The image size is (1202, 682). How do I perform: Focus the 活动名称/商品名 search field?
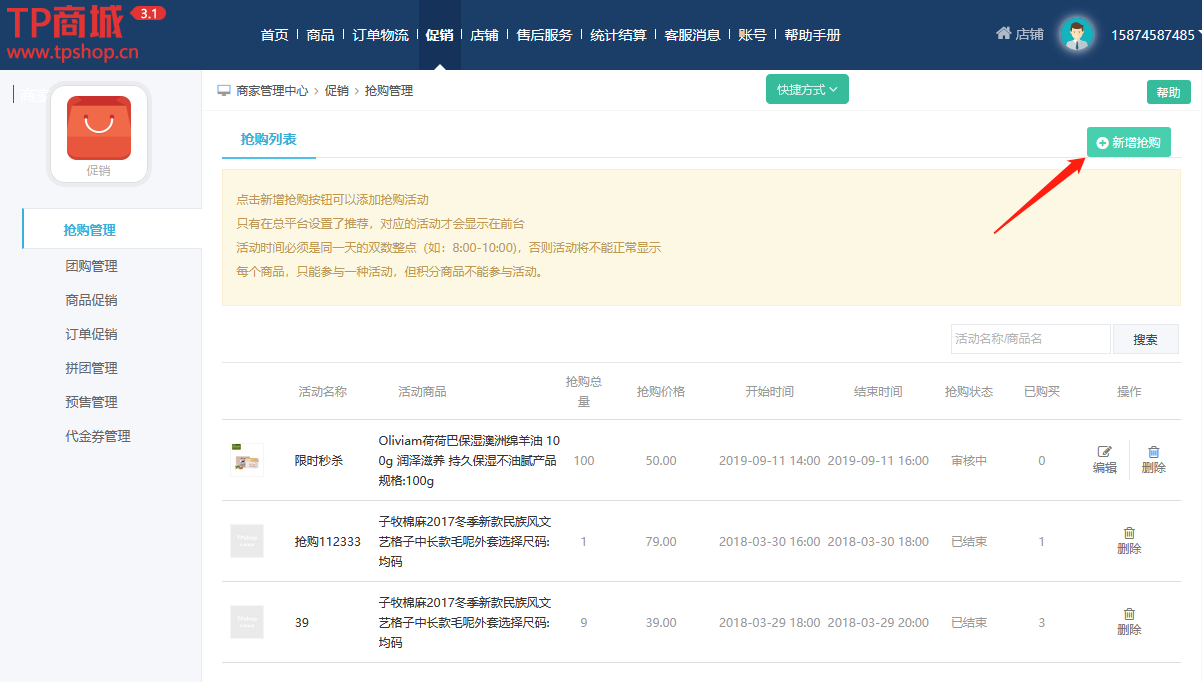(1030, 339)
